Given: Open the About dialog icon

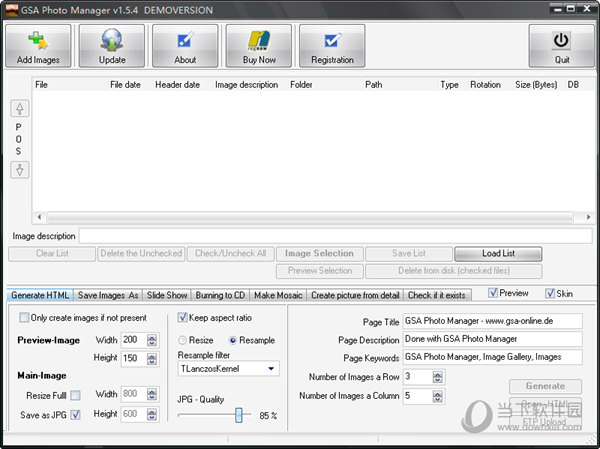Looking at the screenshot, I should [x=185, y=41].
